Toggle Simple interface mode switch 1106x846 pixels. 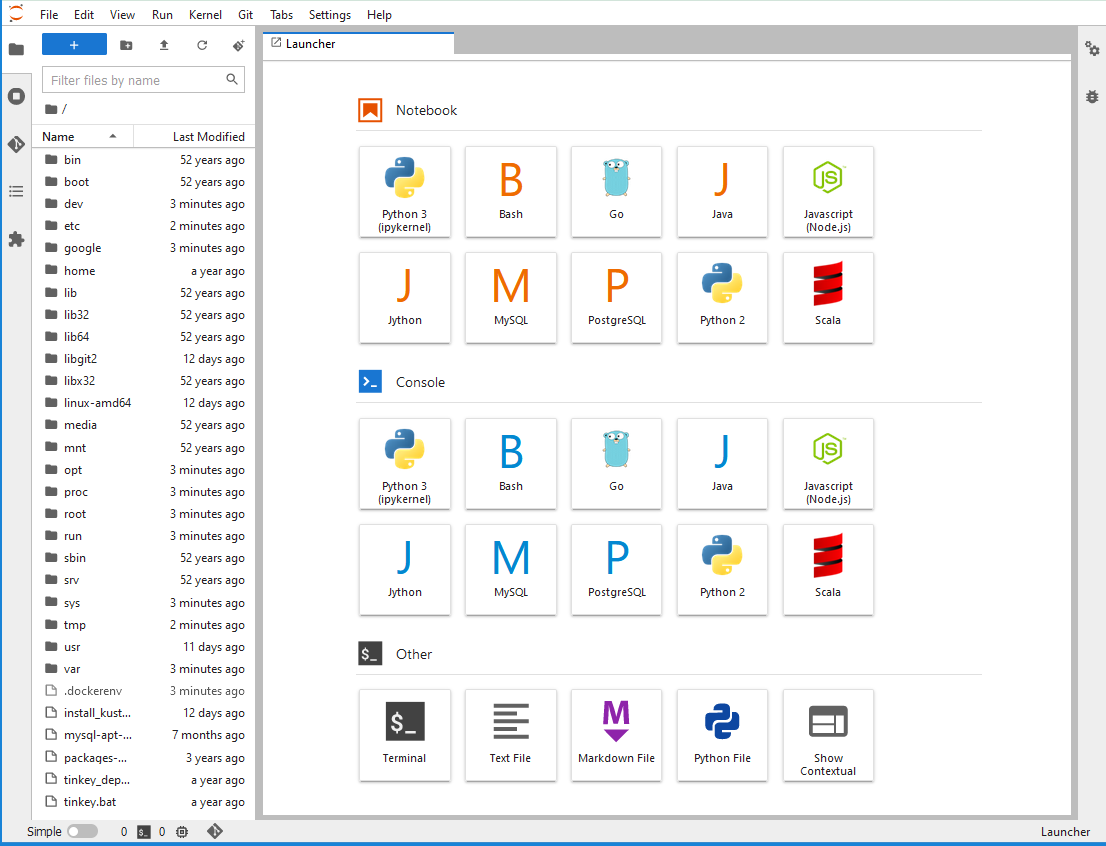(x=83, y=831)
